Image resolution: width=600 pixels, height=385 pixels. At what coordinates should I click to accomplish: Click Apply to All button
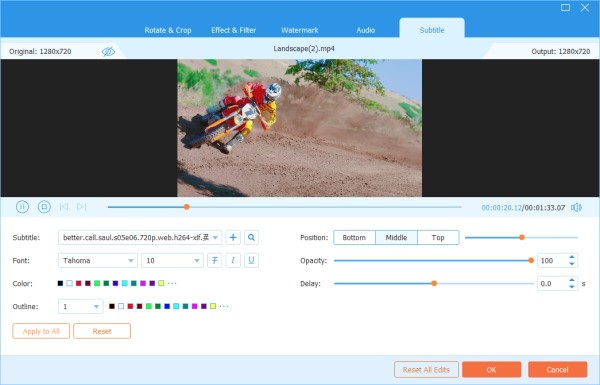(x=41, y=331)
